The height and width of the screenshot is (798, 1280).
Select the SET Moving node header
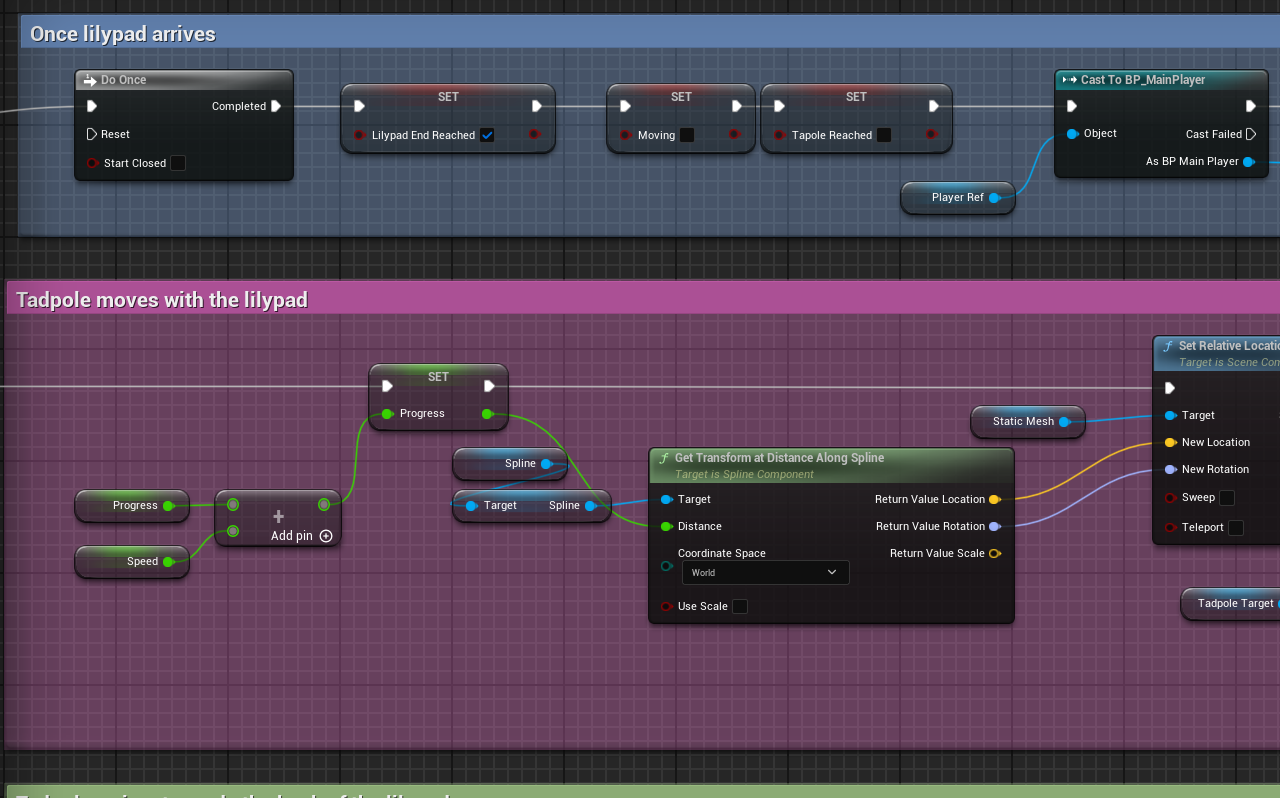[x=681, y=97]
